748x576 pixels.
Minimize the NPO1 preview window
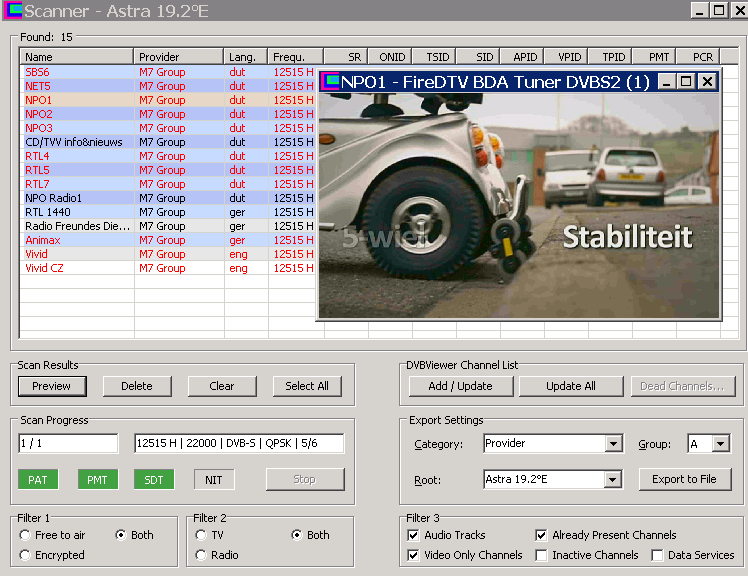tap(666, 82)
